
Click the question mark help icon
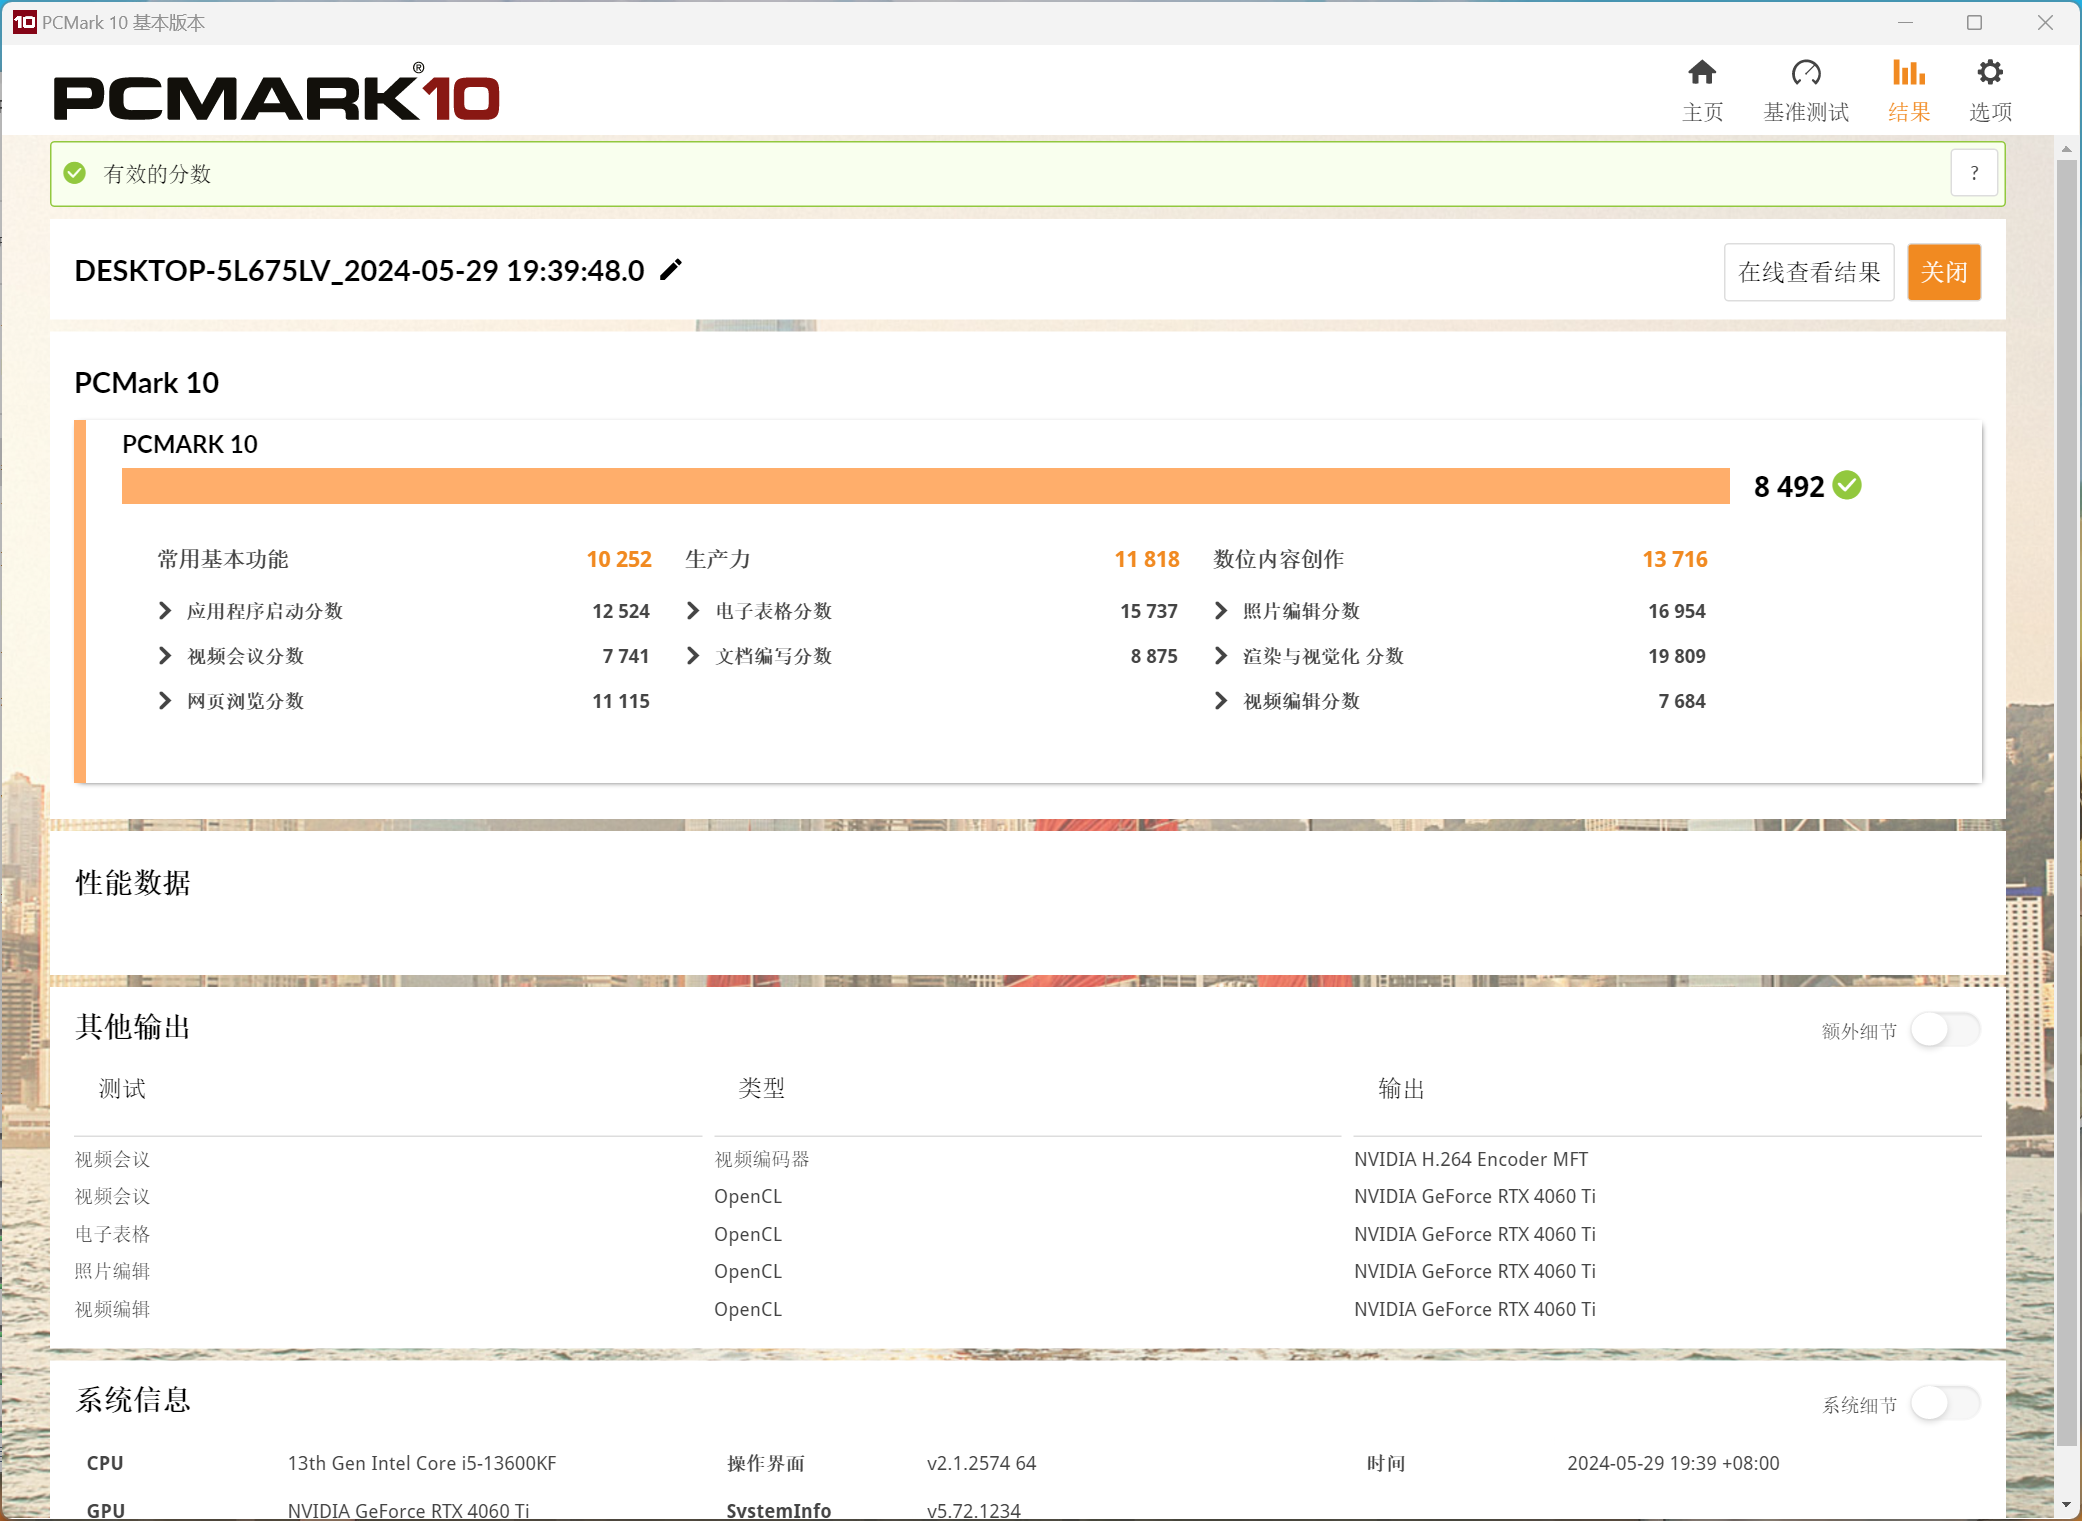tap(1974, 174)
